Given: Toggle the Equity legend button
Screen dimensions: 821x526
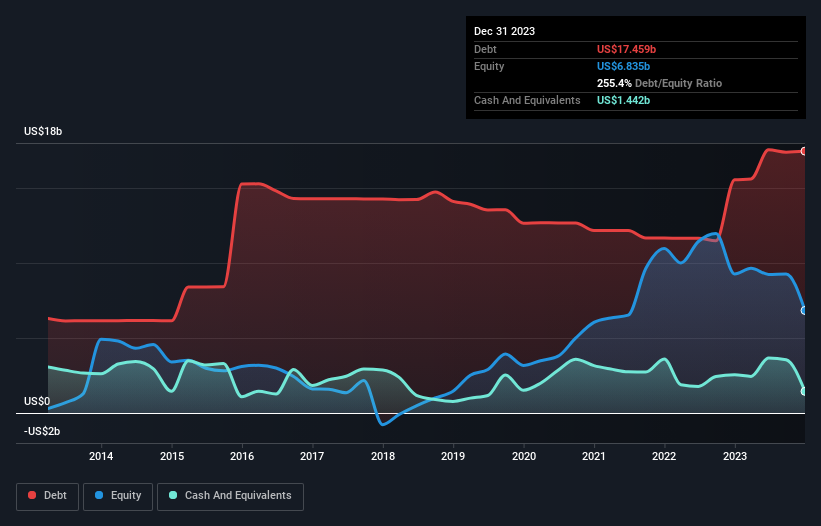Looking at the screenshot, I should coord(119,496).
